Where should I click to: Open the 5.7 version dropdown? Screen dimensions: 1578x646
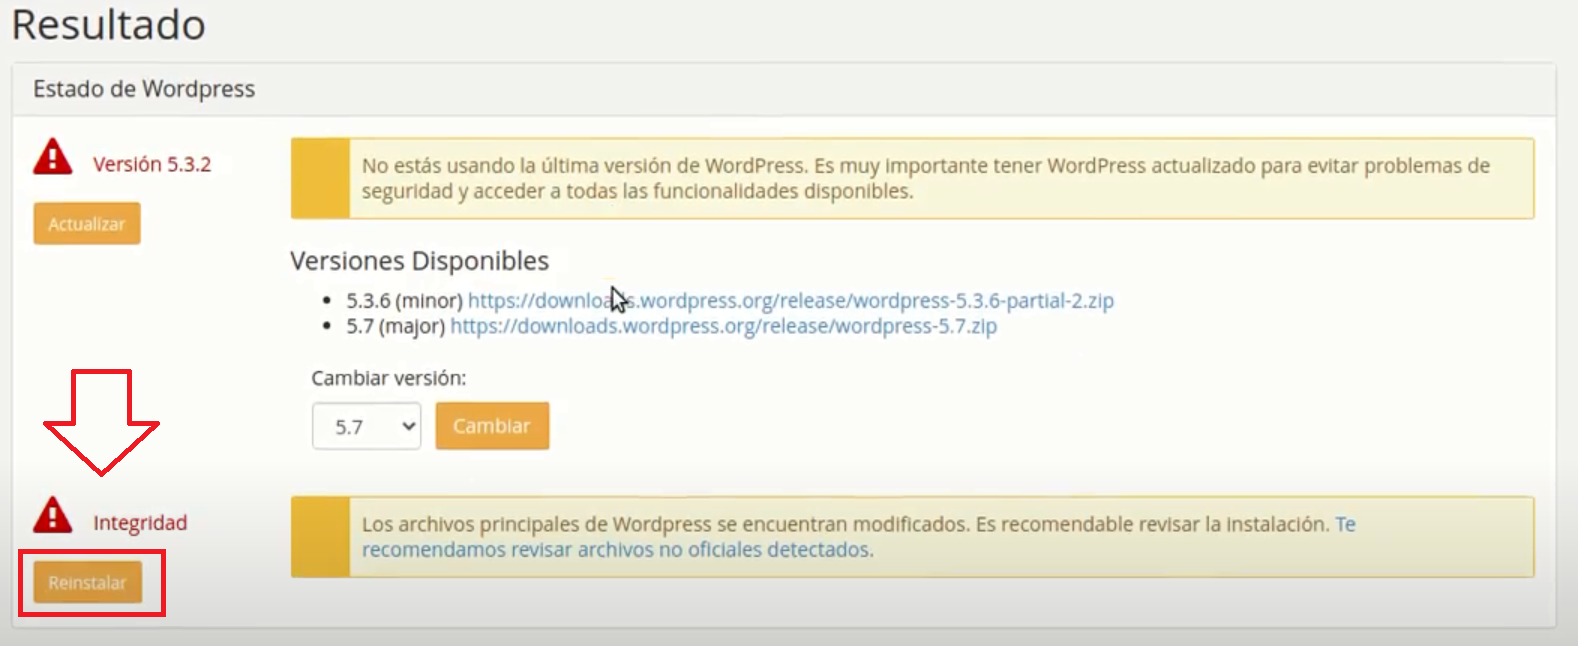coord(366,427)
